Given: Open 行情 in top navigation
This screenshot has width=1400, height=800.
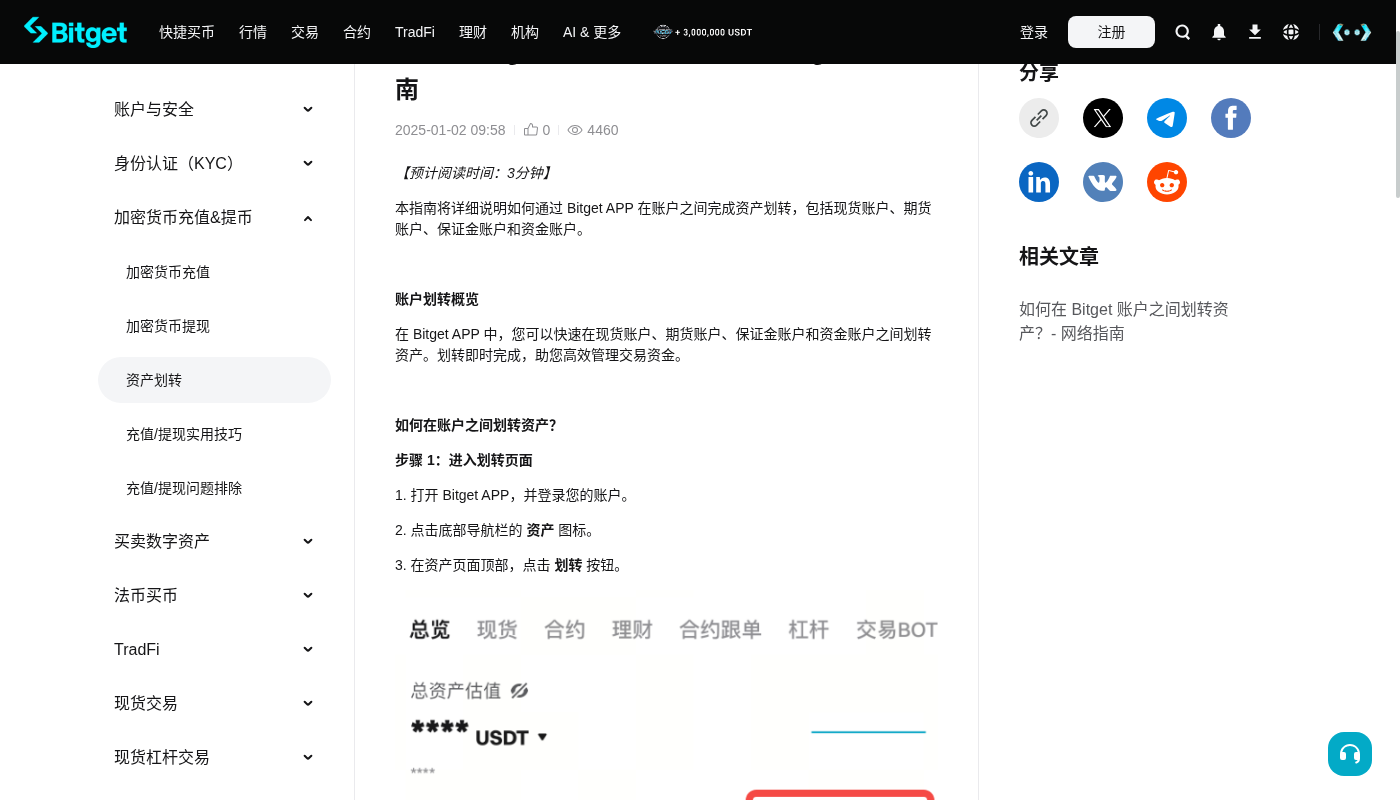Looking at the screenshot, I should (253, 32).
